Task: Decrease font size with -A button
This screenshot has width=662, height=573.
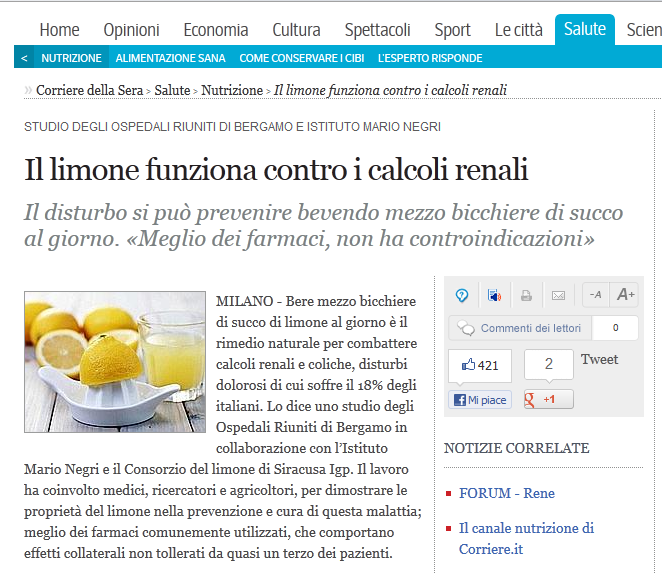Action: click(596, 295)
